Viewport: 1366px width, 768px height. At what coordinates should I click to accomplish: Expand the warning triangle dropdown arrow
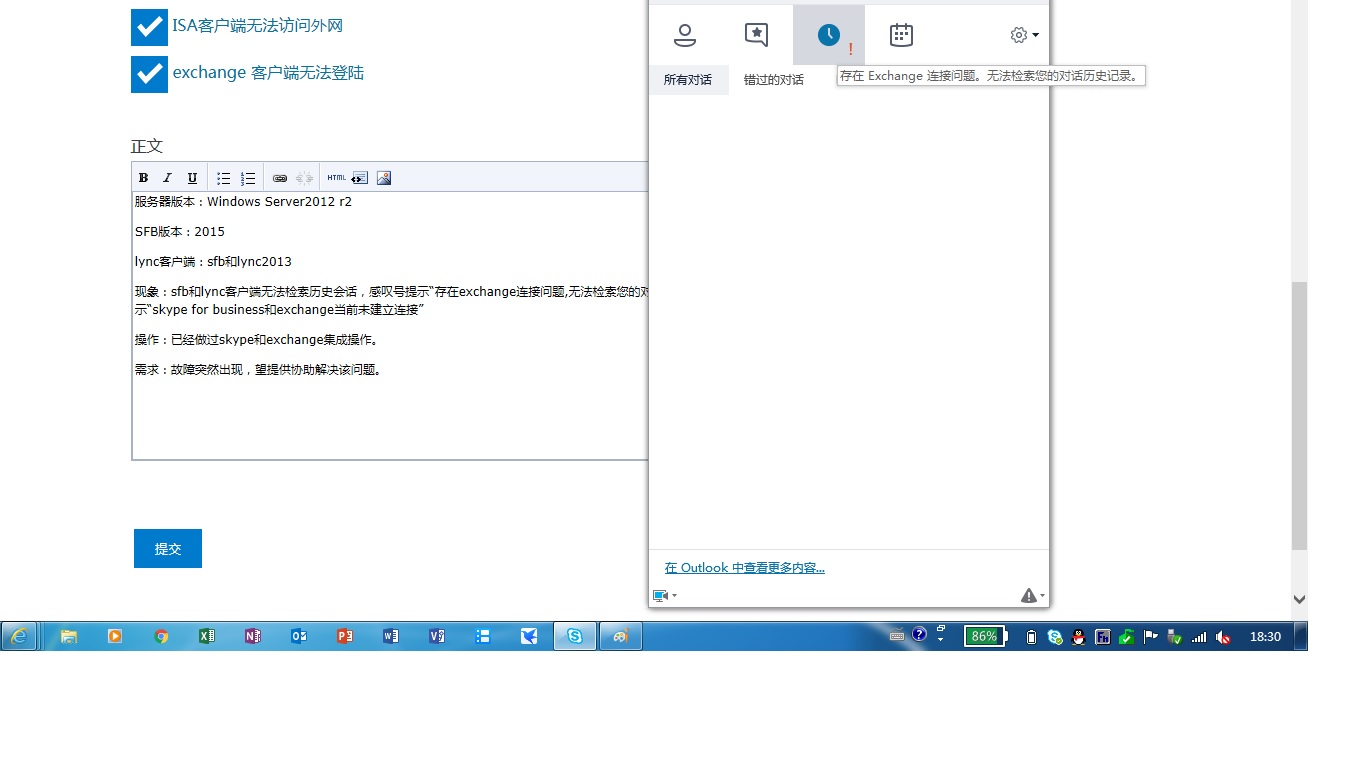[x=1043, y=596]
